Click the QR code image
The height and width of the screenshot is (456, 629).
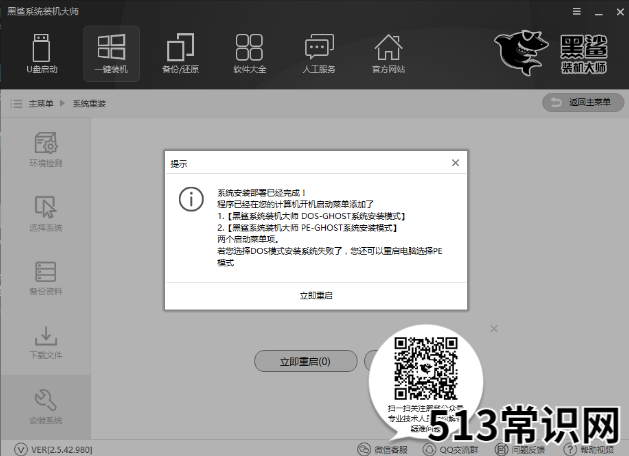[426, 368]
